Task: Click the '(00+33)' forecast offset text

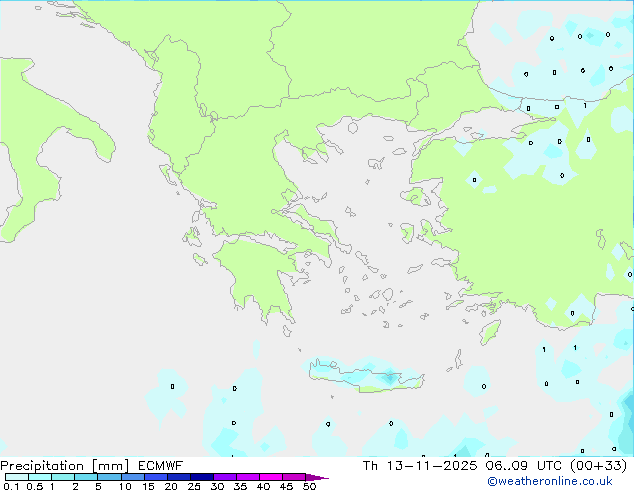Action: pos(598,466)
